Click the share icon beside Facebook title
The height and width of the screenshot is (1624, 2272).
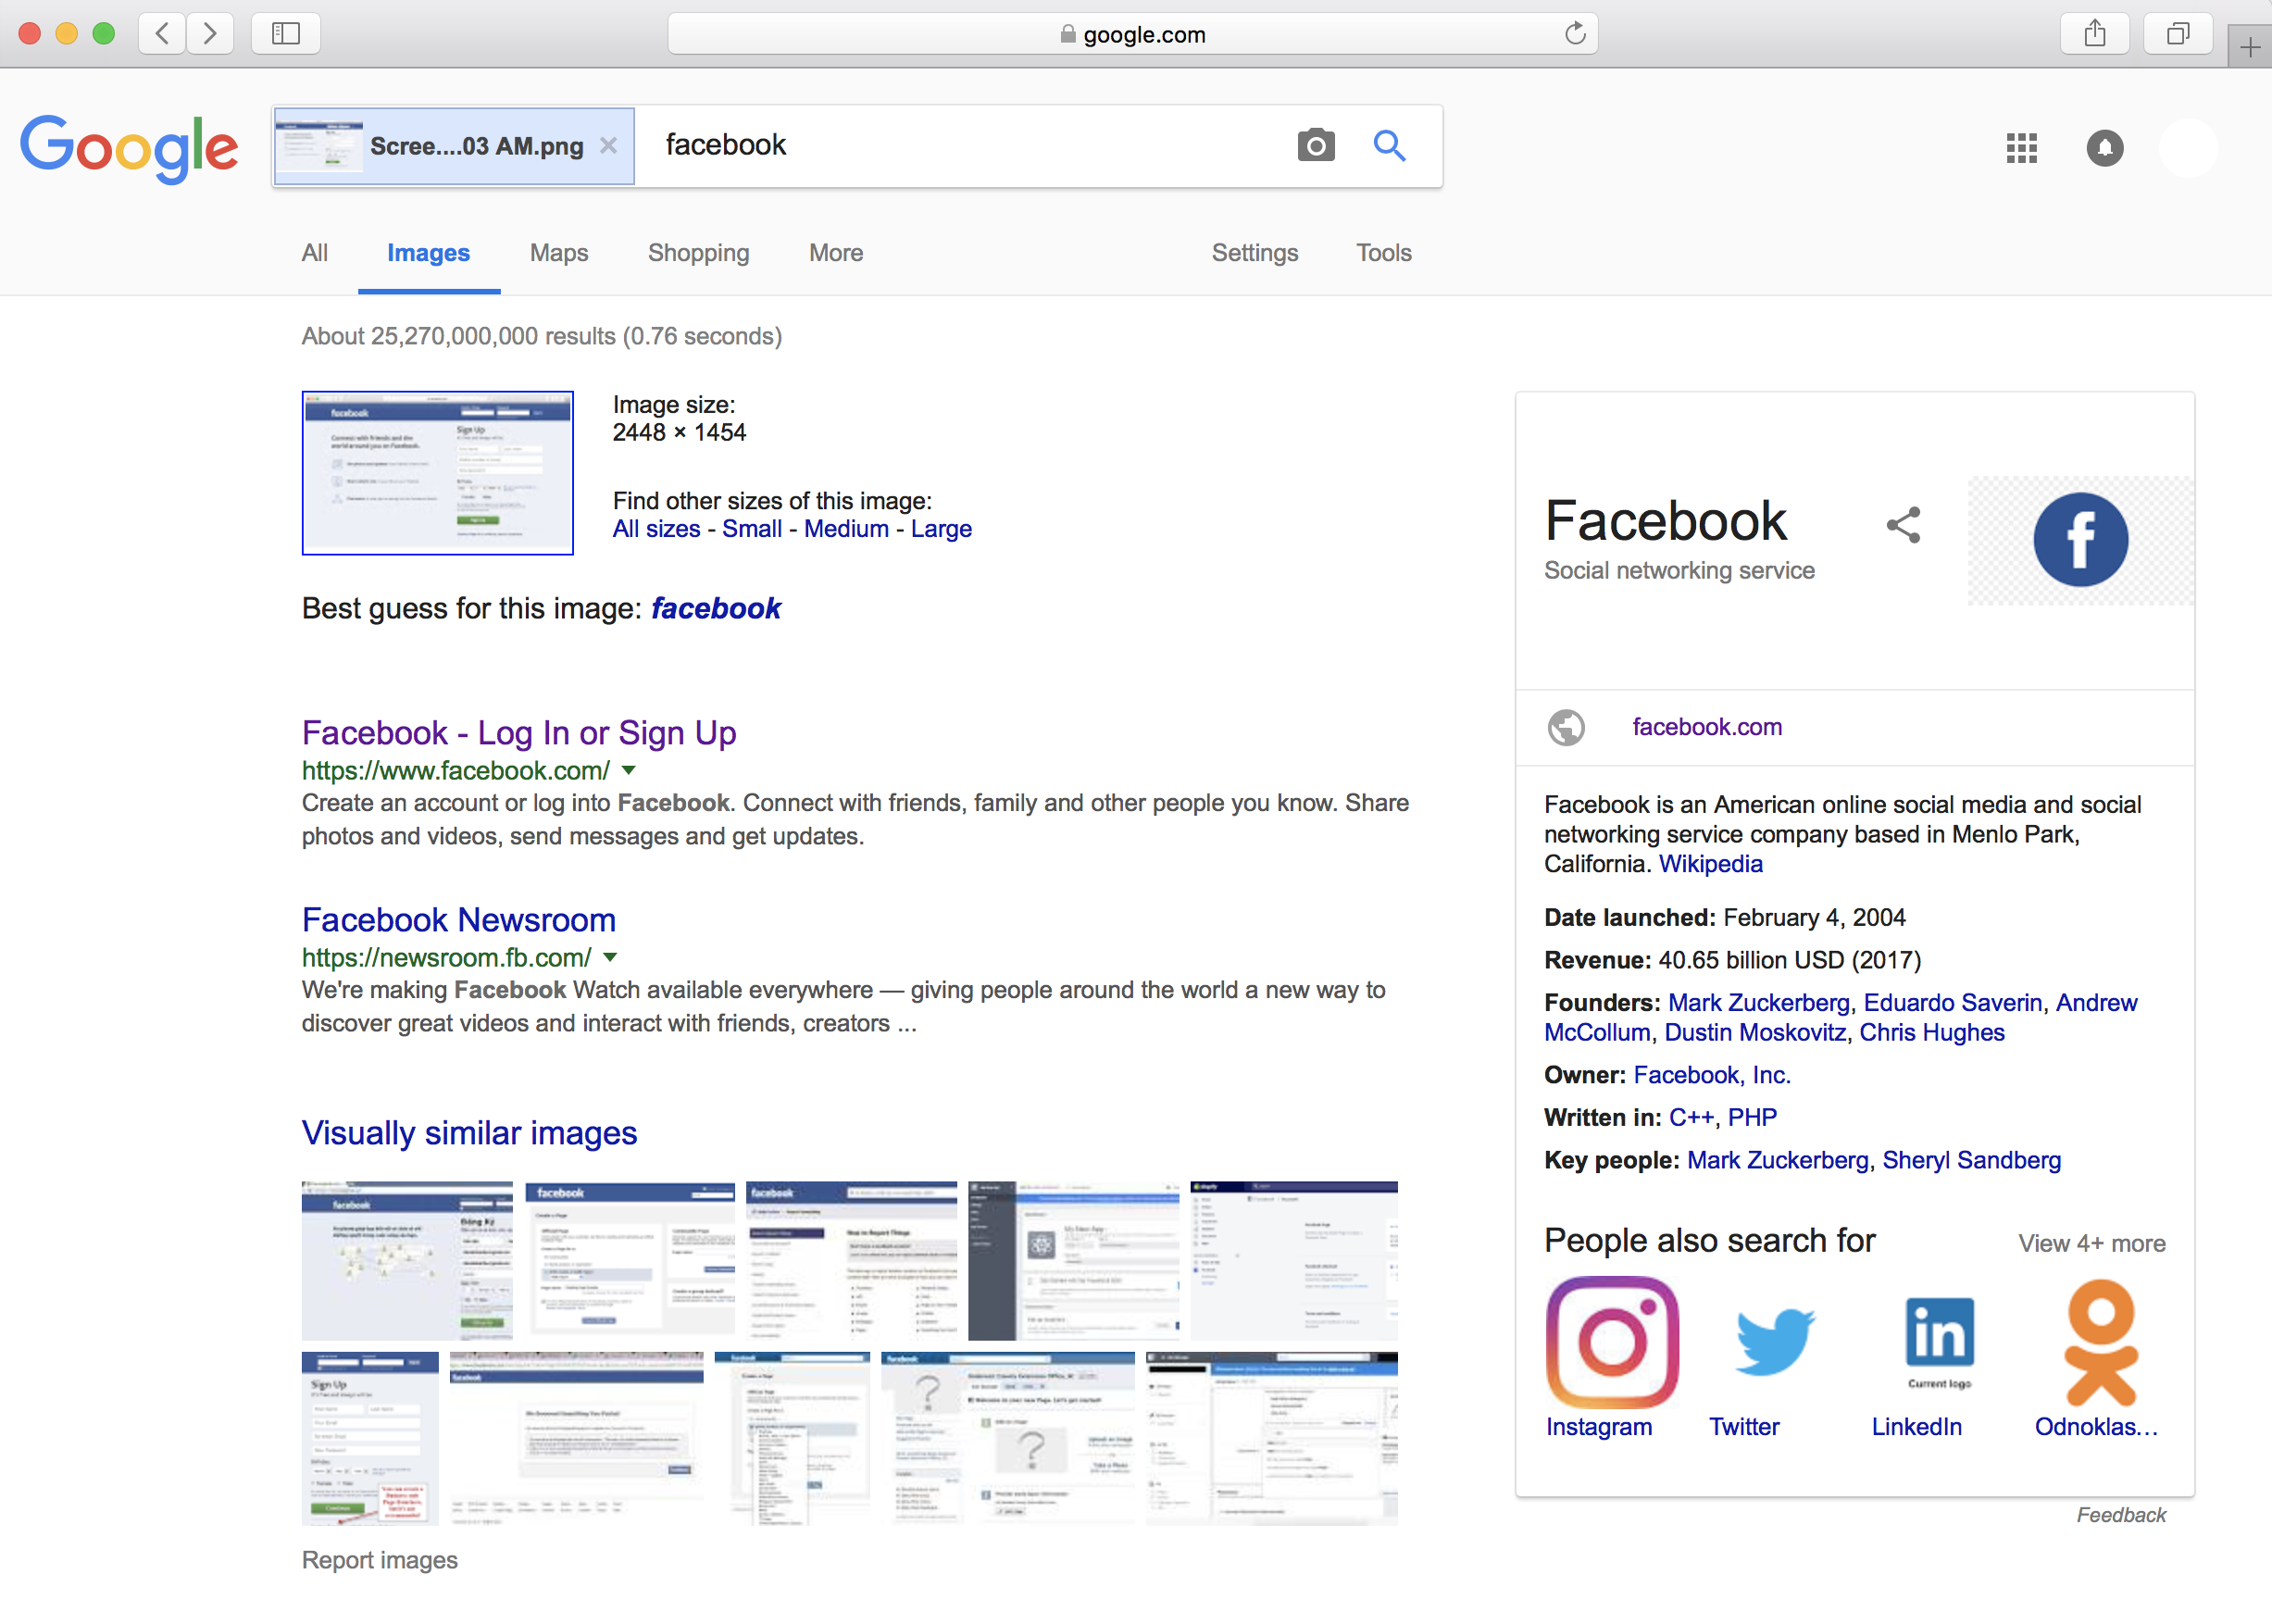1904,524
